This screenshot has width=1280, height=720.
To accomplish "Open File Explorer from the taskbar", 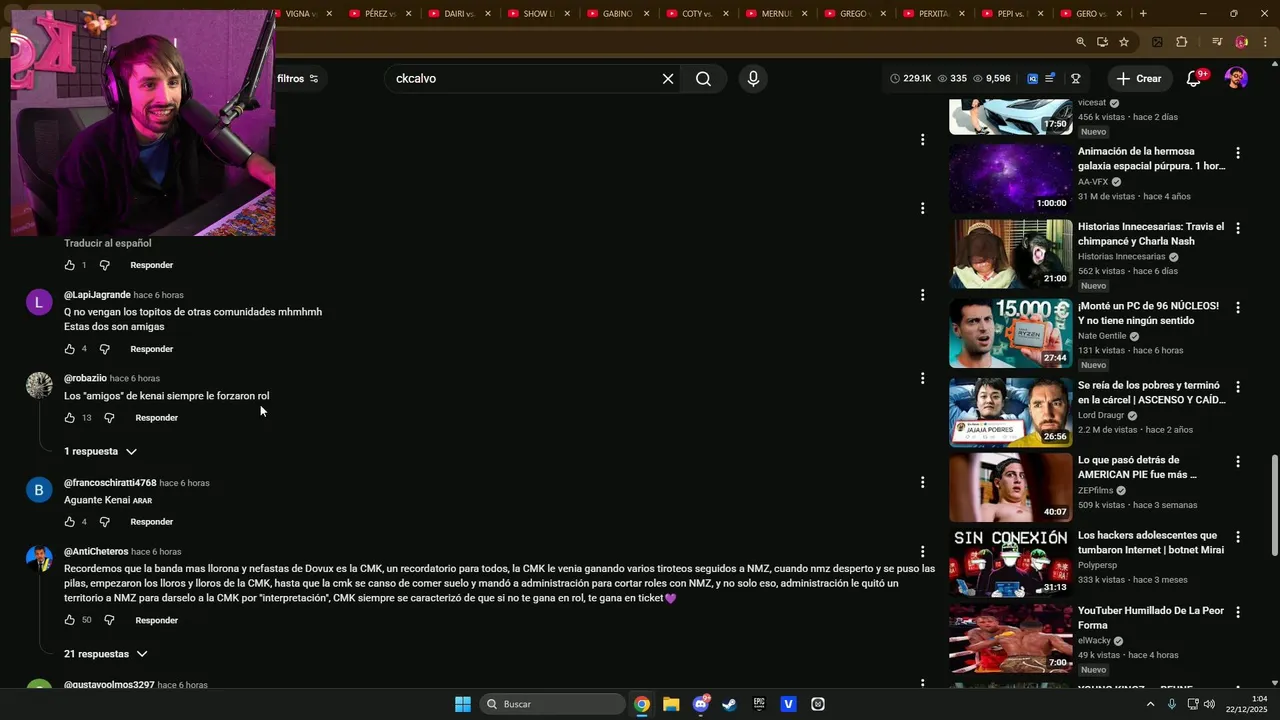I will pyautogui.click(x=671, y=704).
